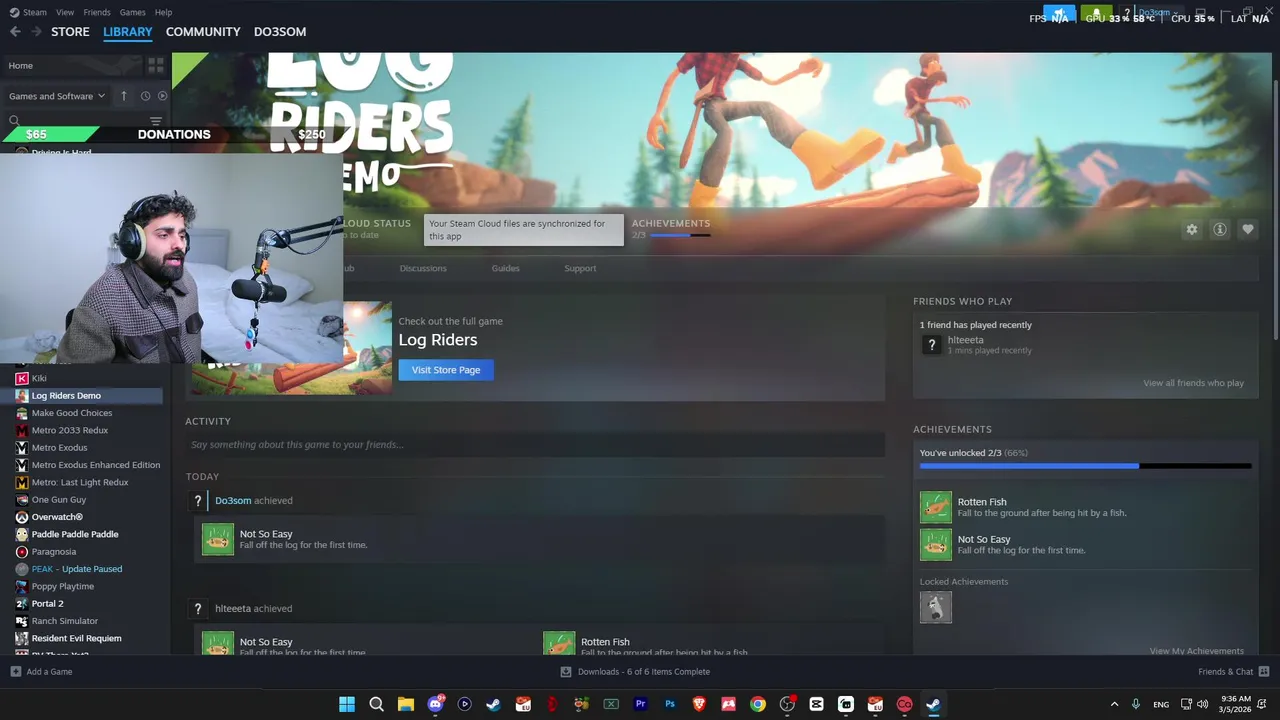Open Do3som avatar in activity feed
1280x720 pixels.
click(198, 501)
